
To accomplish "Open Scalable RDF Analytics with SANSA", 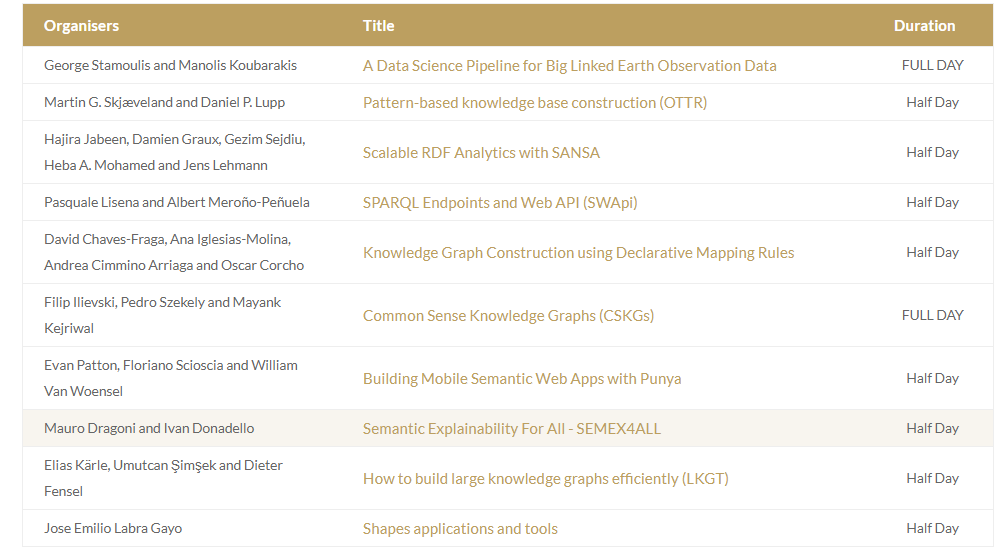I will 481,153.
